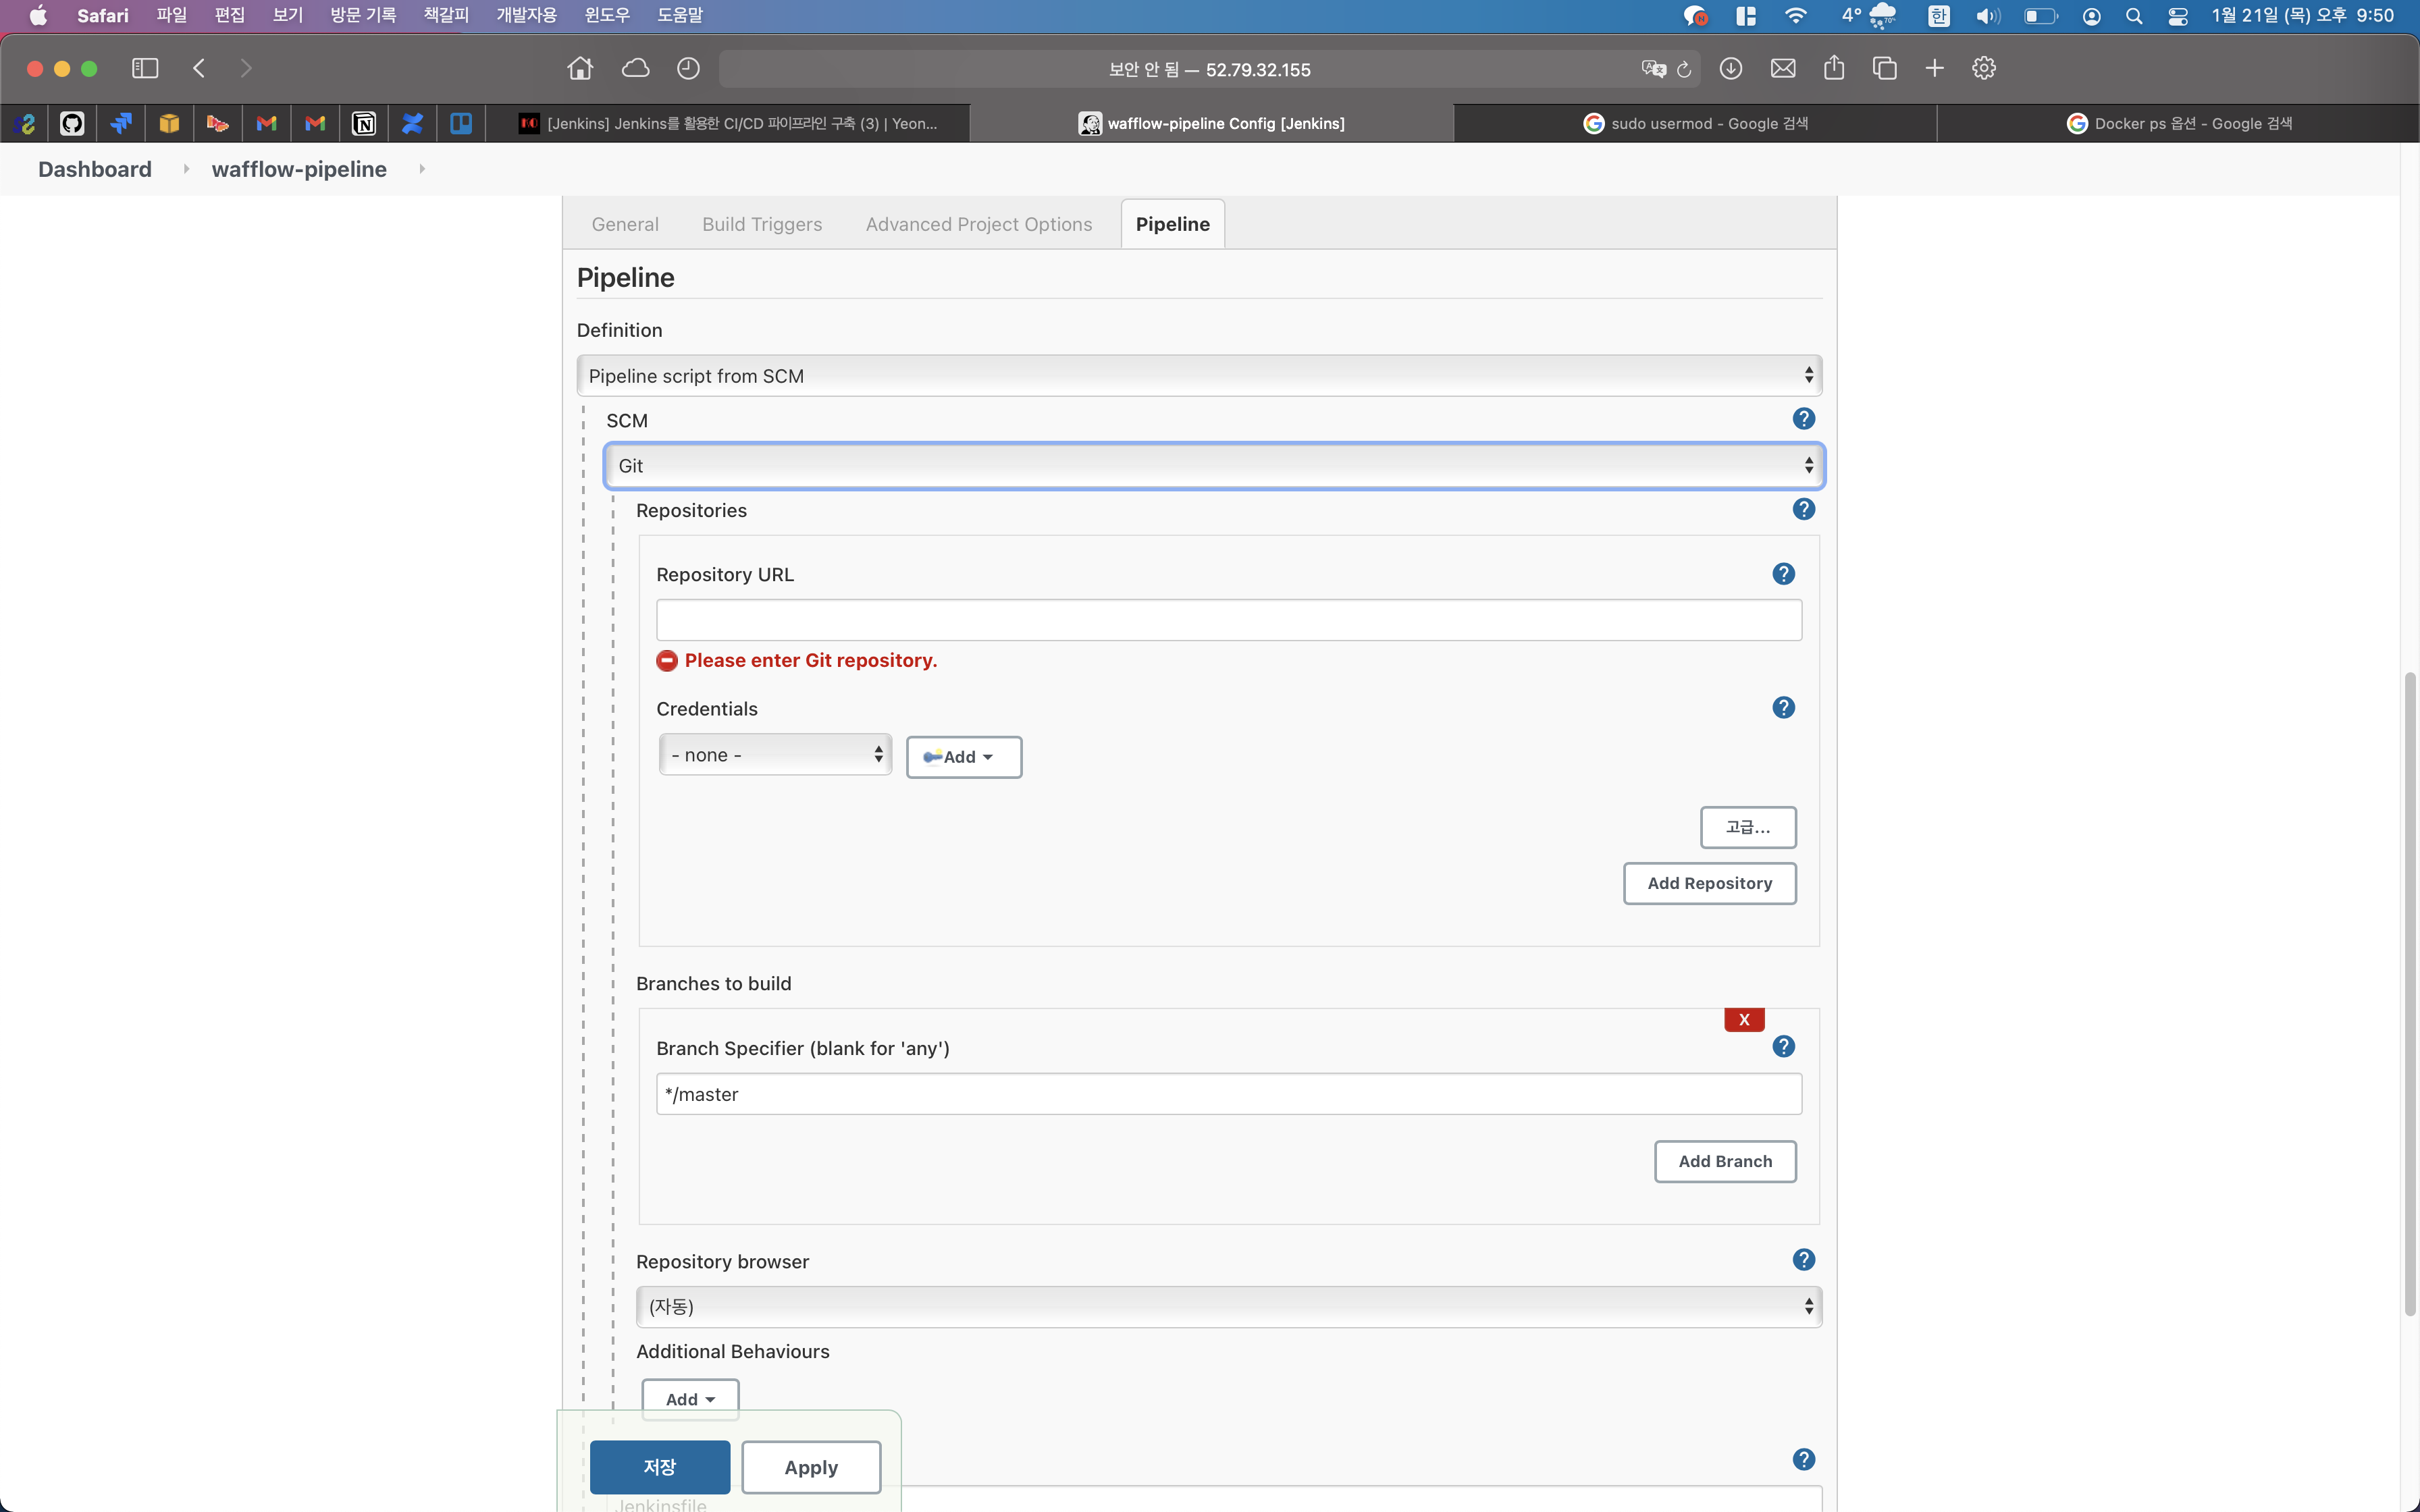Screen dimensions: 2420x1512
Task: Mail this page via envelope icon
Action: point(1783,68)
